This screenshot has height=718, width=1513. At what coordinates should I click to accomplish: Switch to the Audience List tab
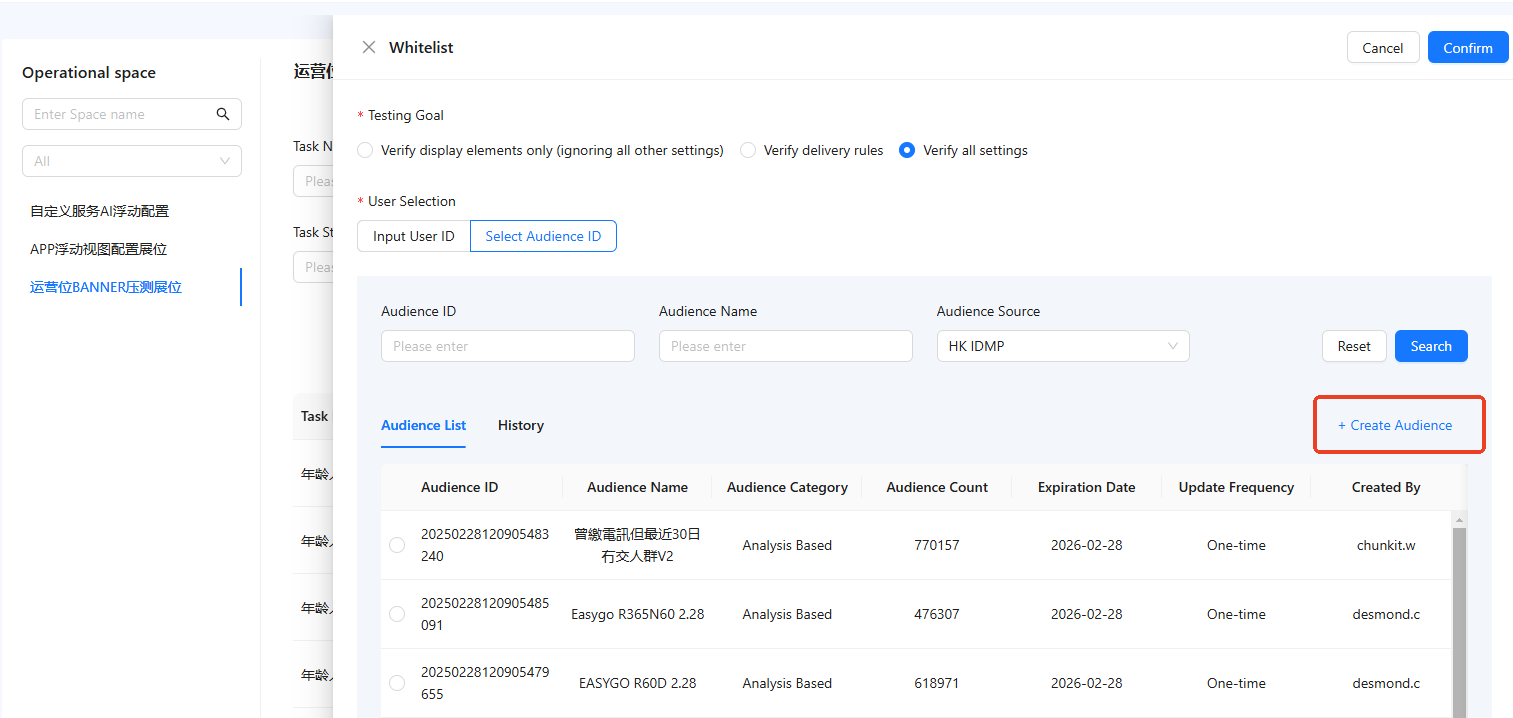tap(423, 425)
